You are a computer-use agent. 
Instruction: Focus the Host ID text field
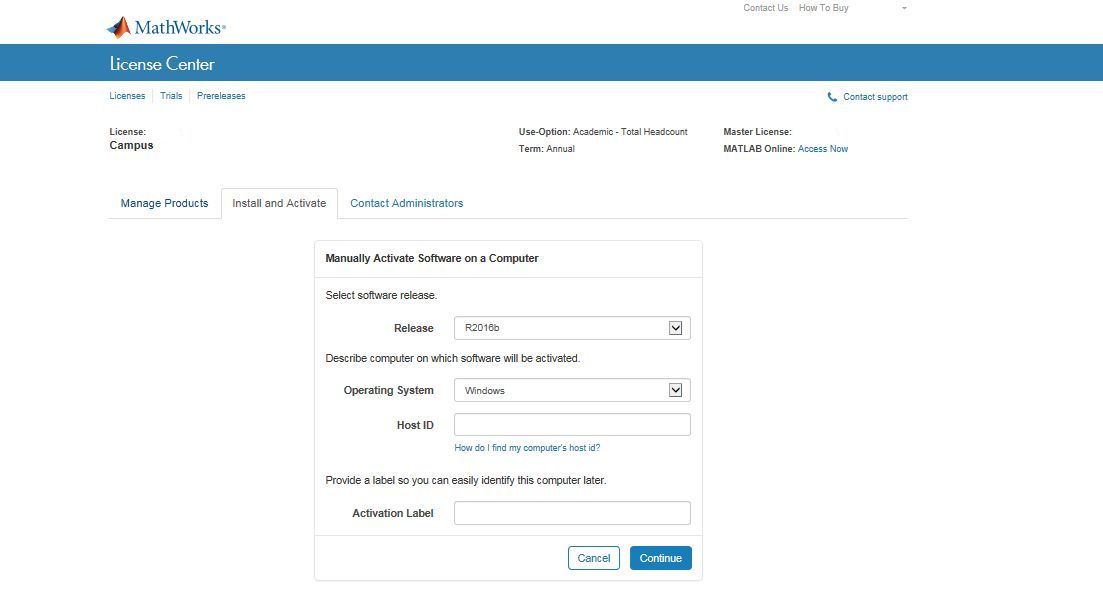pos(572,425)
